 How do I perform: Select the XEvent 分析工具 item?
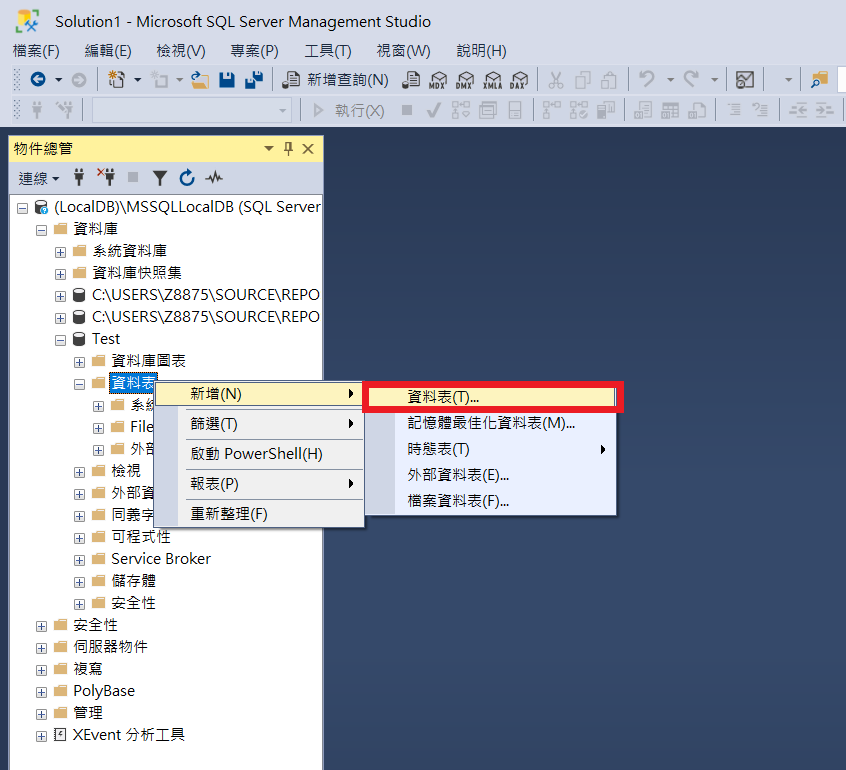[x=128, y=735]
